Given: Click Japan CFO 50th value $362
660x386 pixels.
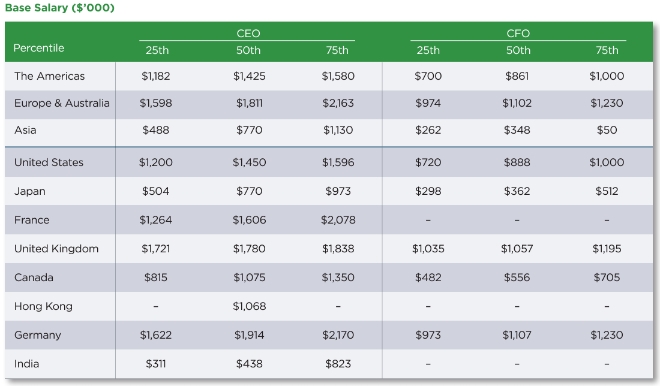Looking at the screenshot, I should pyautogui.click(x=517, y=191).
